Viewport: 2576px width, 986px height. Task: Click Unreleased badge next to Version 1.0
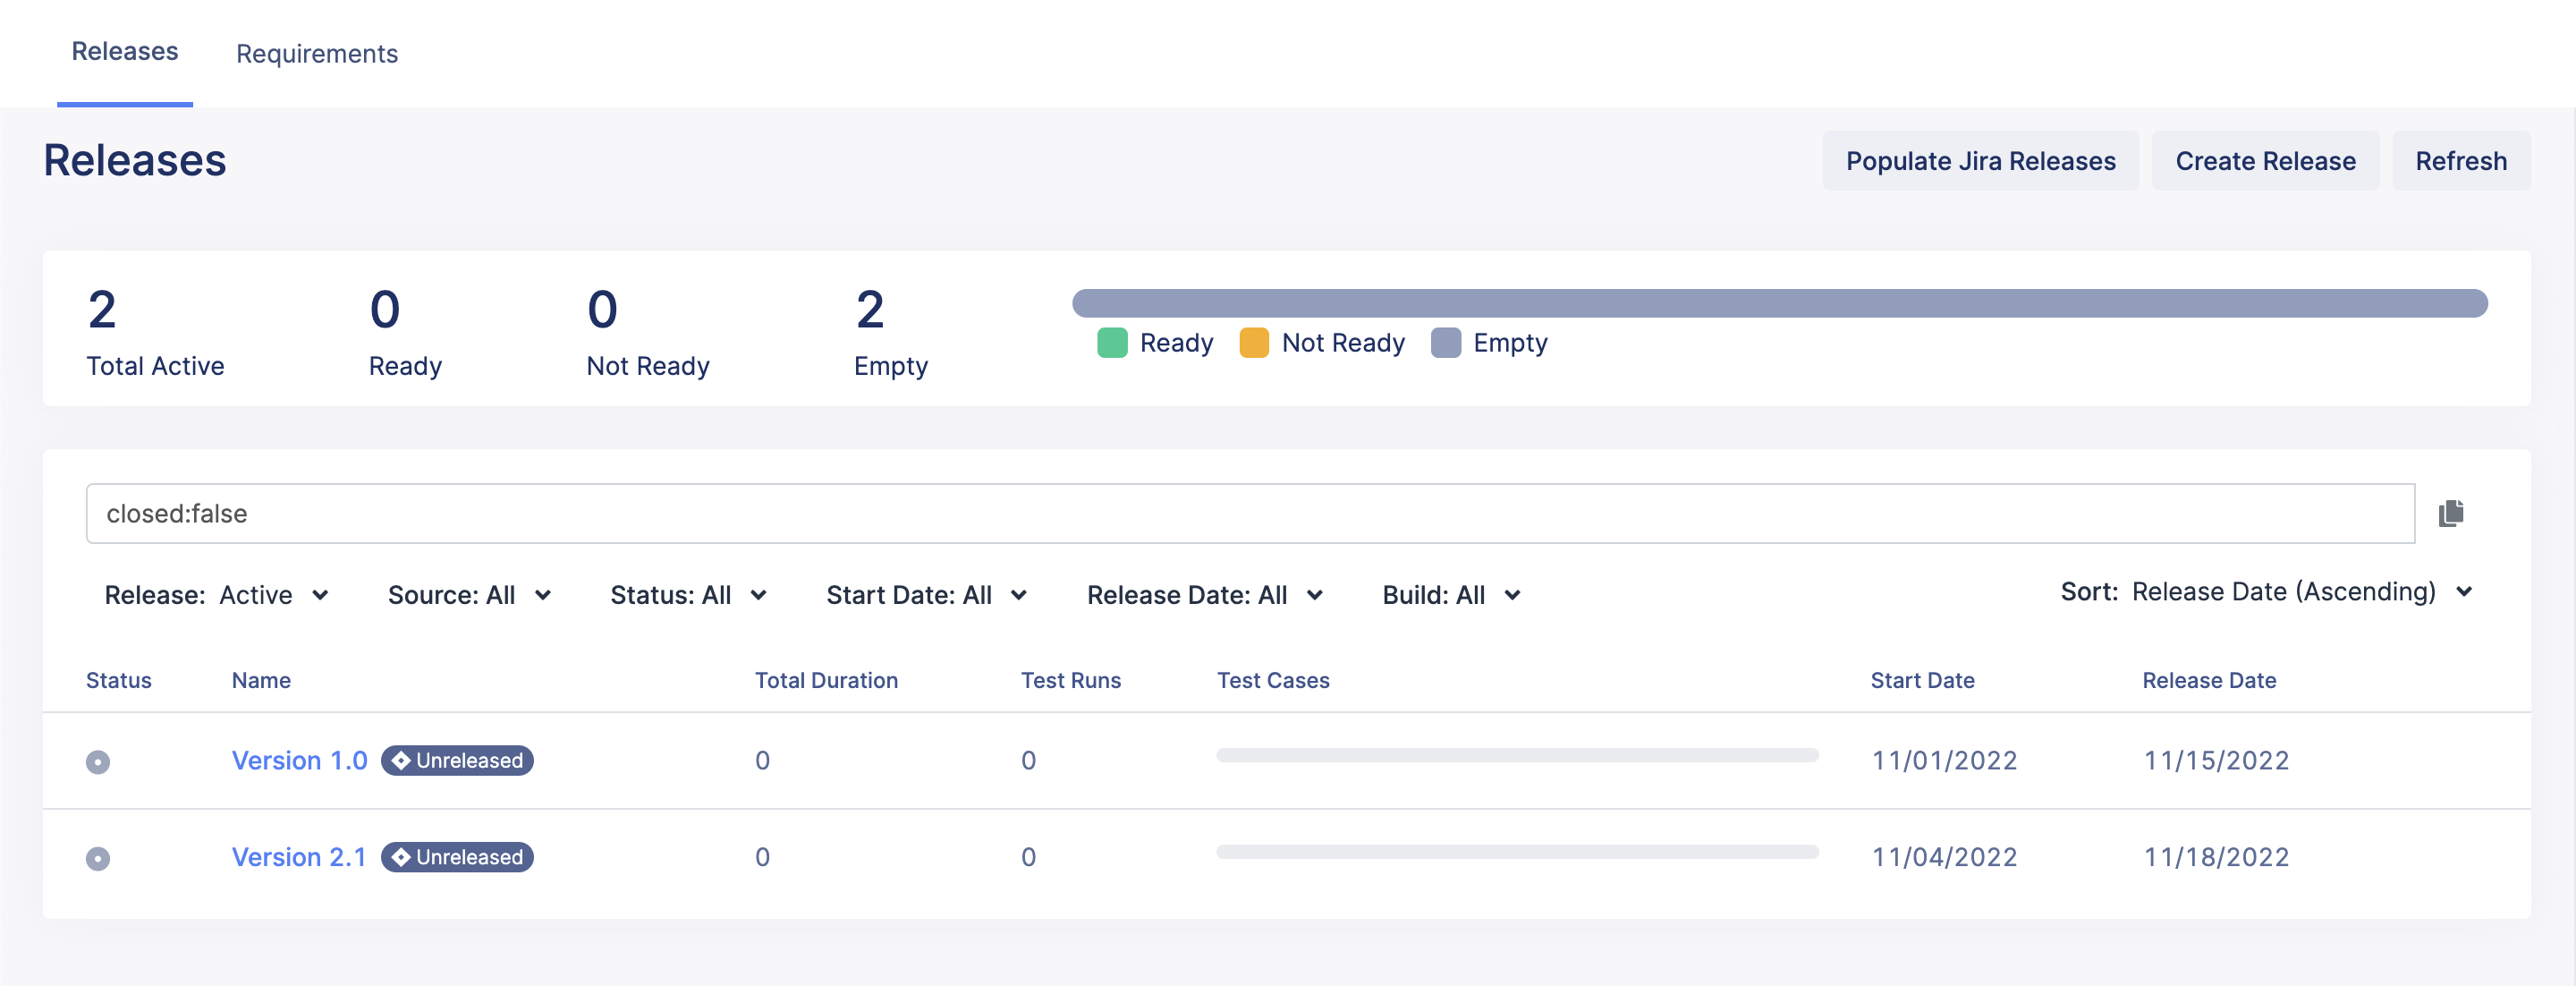point(457,760)
